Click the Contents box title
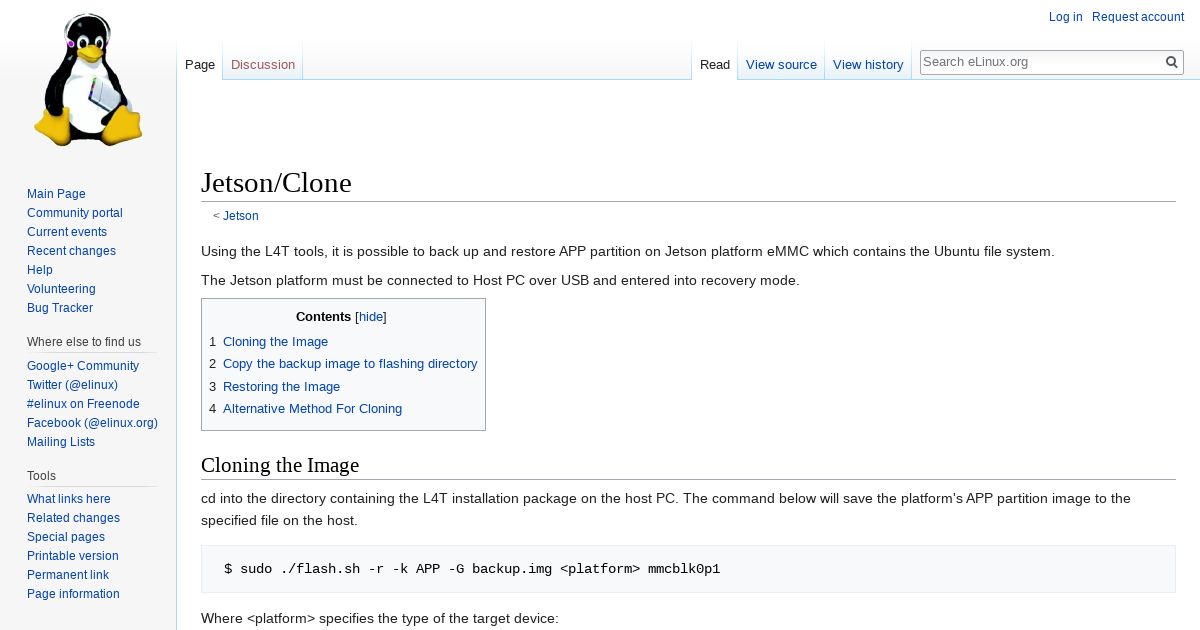 pyautogui.click(x=323, y=317)
